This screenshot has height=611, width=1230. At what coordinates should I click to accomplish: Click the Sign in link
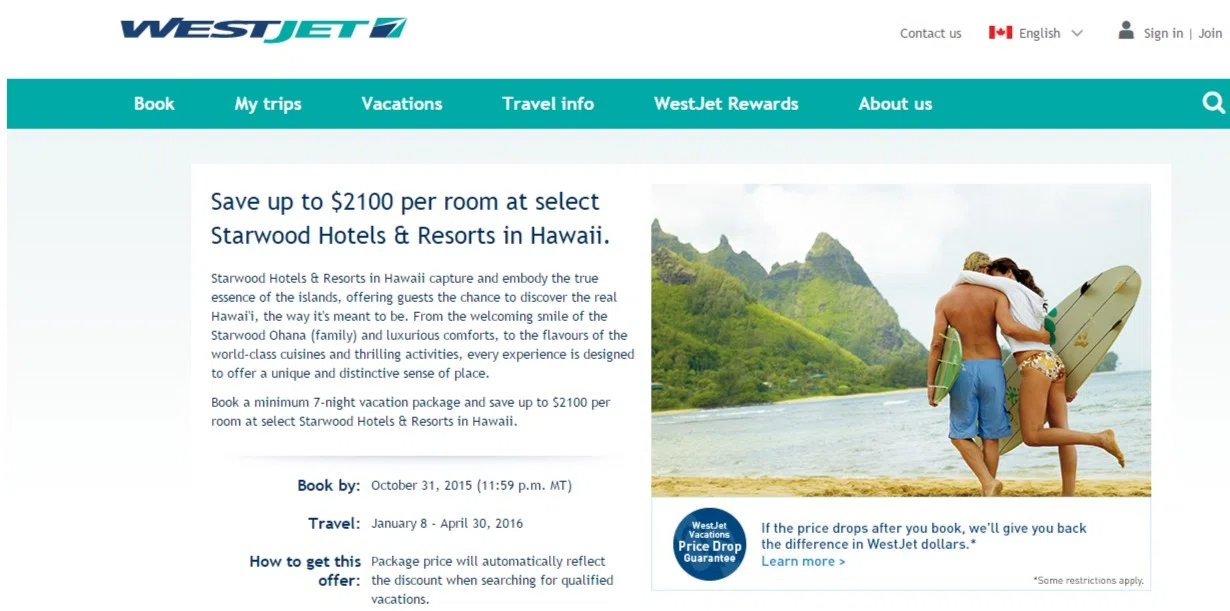click(1163, 33)
